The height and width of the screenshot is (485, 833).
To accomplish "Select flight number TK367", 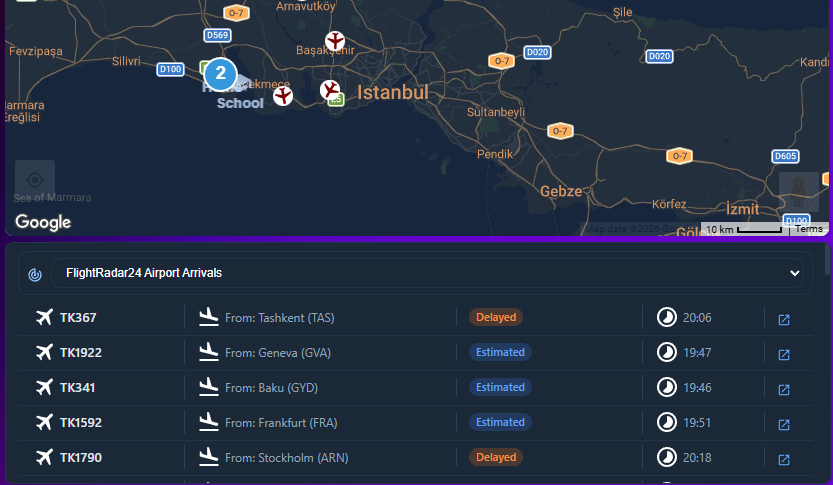I will pos(78,318).
